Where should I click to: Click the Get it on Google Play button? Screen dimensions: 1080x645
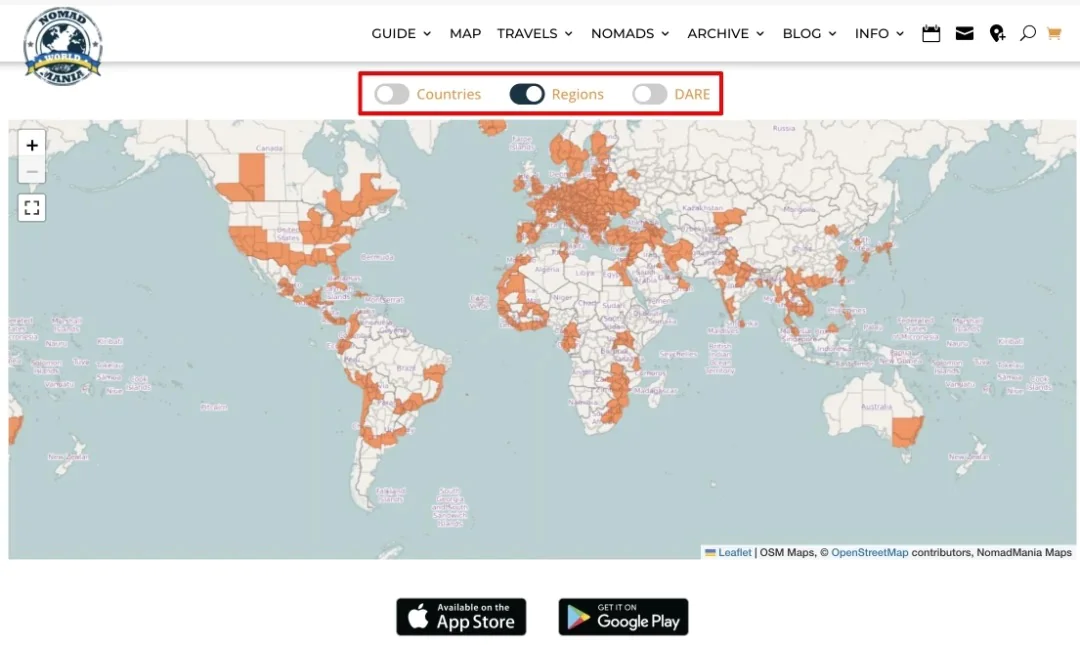coord(623,617)
